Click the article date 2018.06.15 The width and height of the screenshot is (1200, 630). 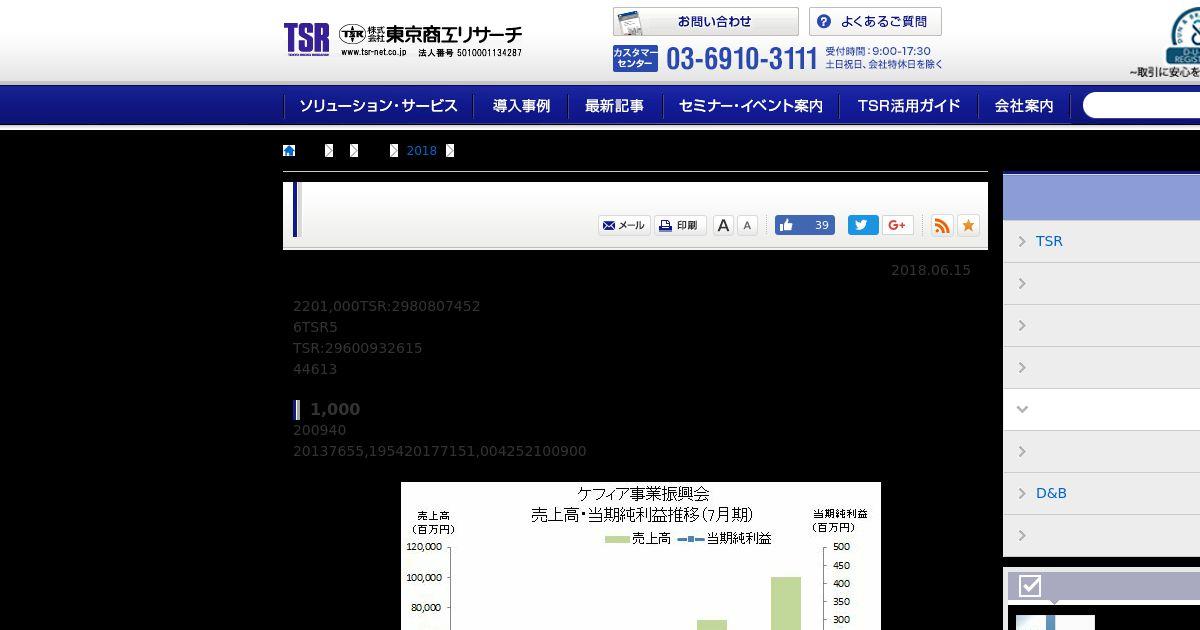coord(931,270)
